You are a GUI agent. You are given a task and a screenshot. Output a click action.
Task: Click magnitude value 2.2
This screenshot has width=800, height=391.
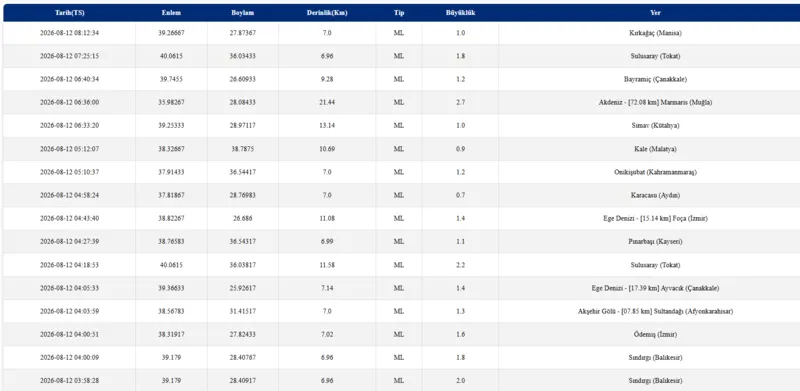[x=460, y=265]
